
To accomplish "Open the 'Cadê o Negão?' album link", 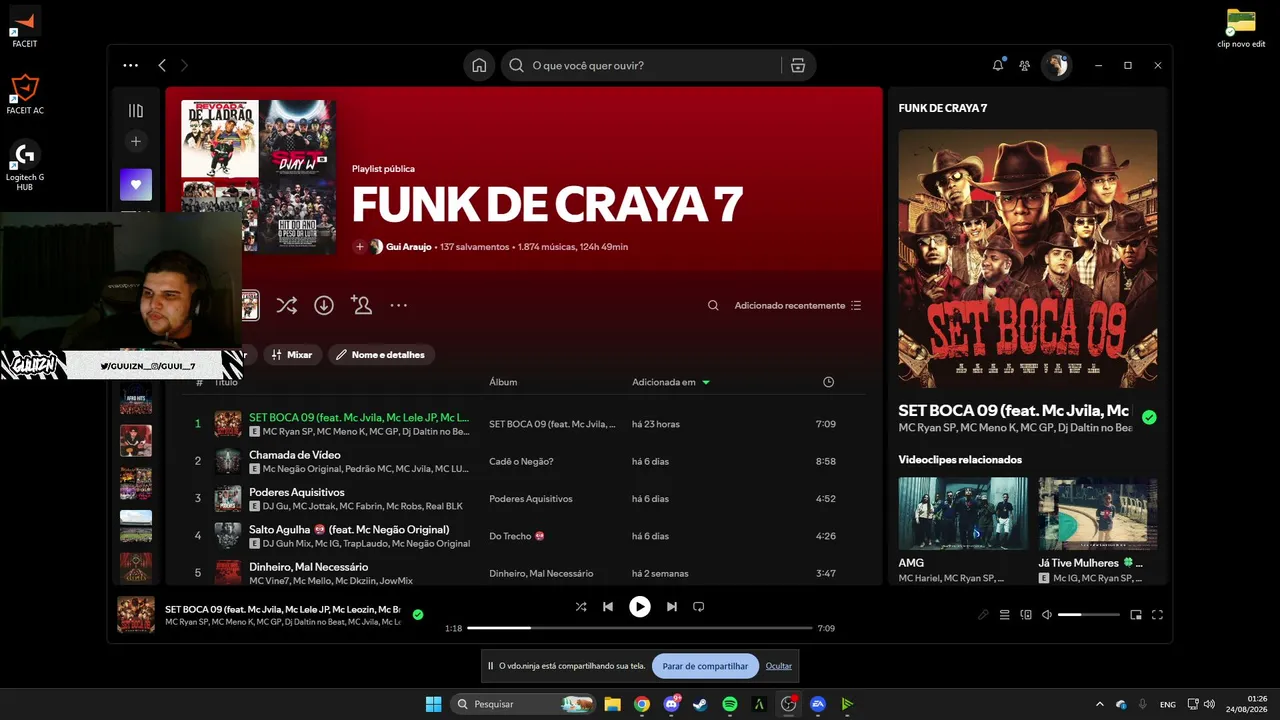I will (x=521, y=461).
